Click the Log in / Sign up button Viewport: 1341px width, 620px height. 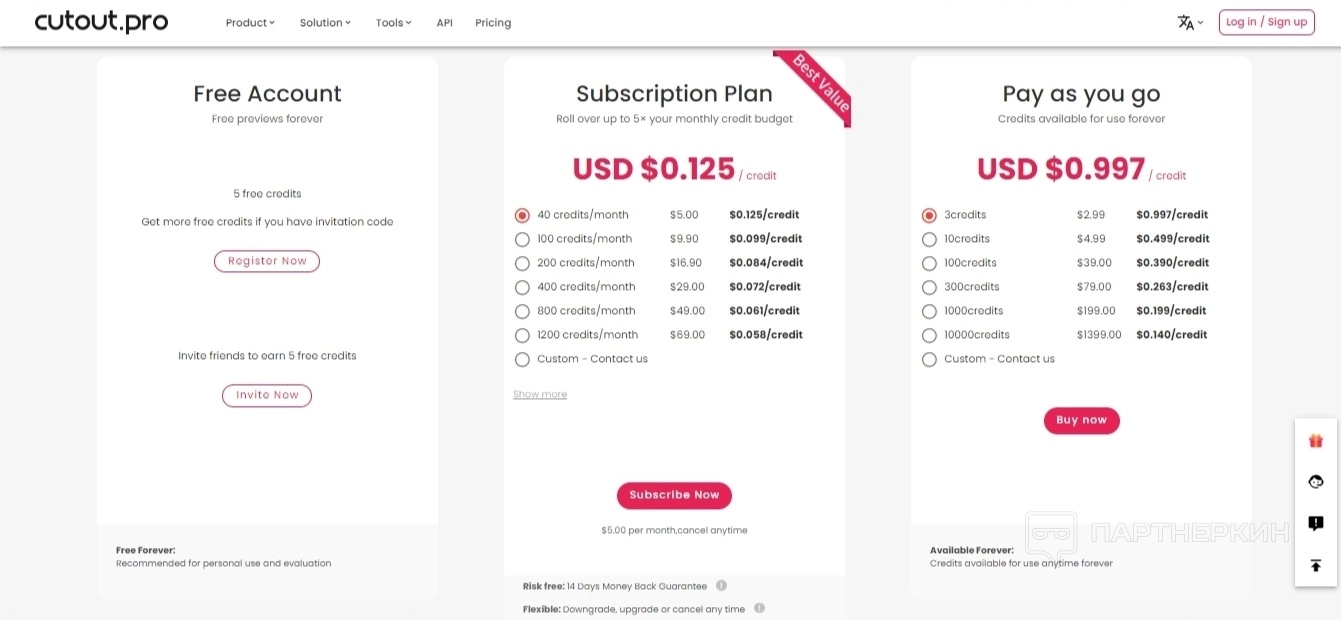tap(1266, 22)
